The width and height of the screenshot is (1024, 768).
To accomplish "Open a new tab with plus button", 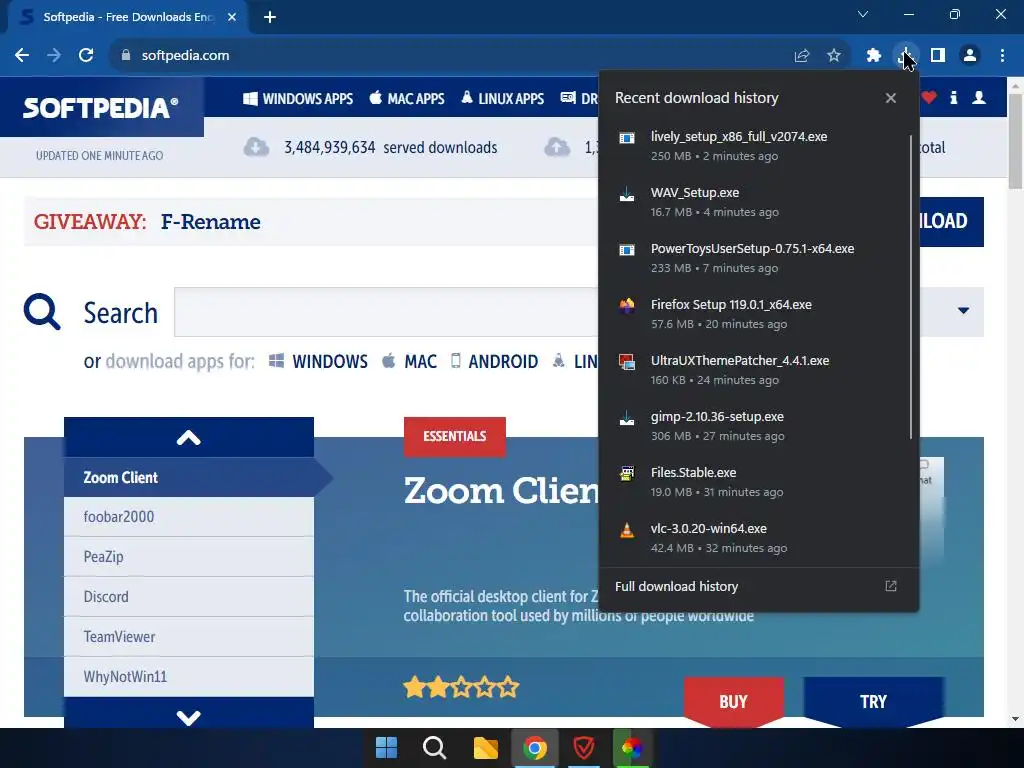I will click(x=270, y=17).
